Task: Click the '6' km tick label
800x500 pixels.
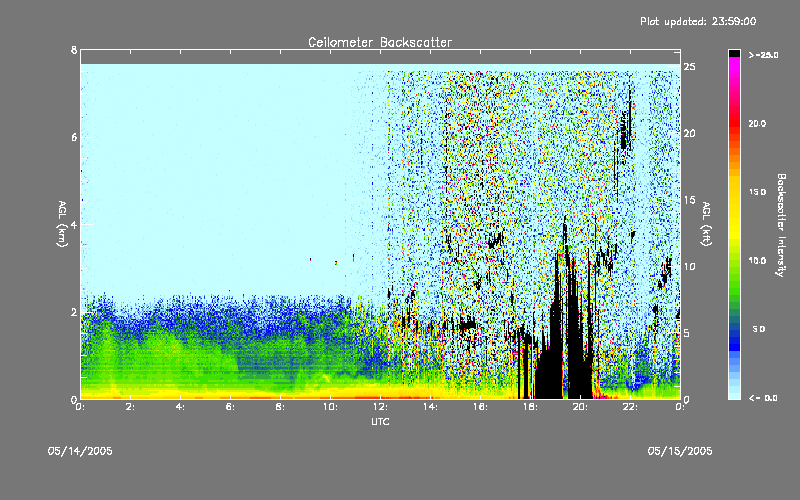Action: click(74, 137)
